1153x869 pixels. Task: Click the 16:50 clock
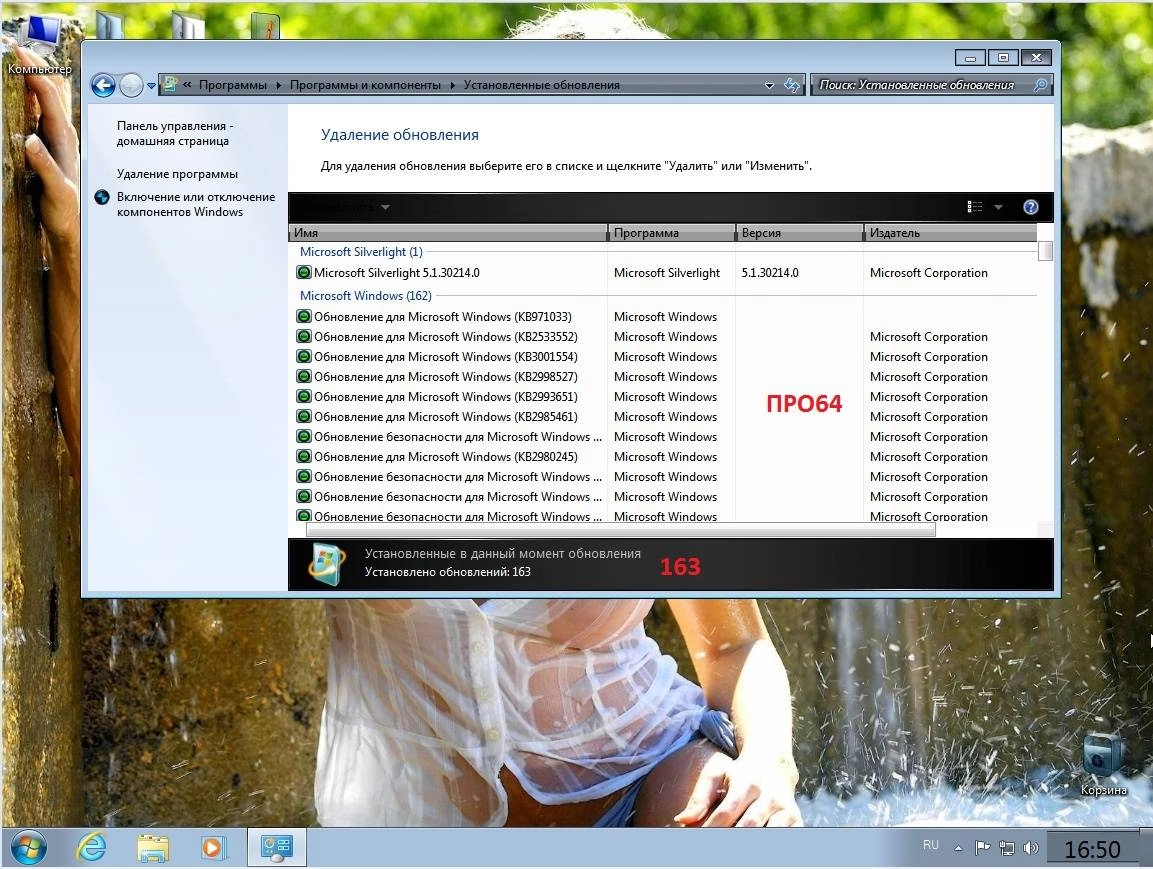pyautogui.click(x=1092, y=850)
